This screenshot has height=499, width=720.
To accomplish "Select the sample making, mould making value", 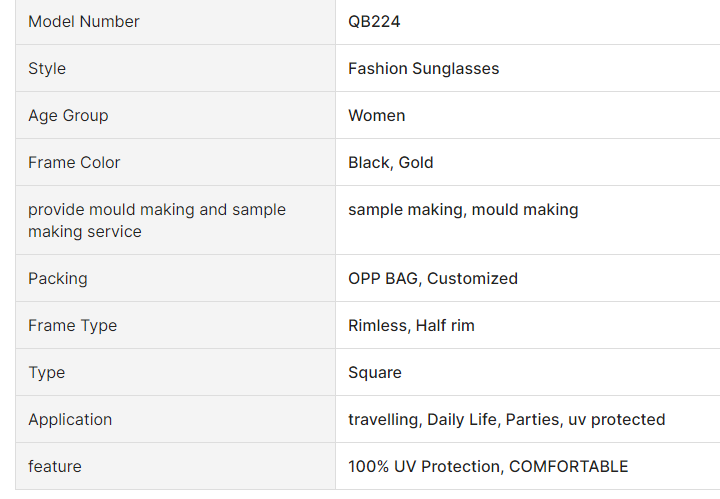I will pos(463,210).
